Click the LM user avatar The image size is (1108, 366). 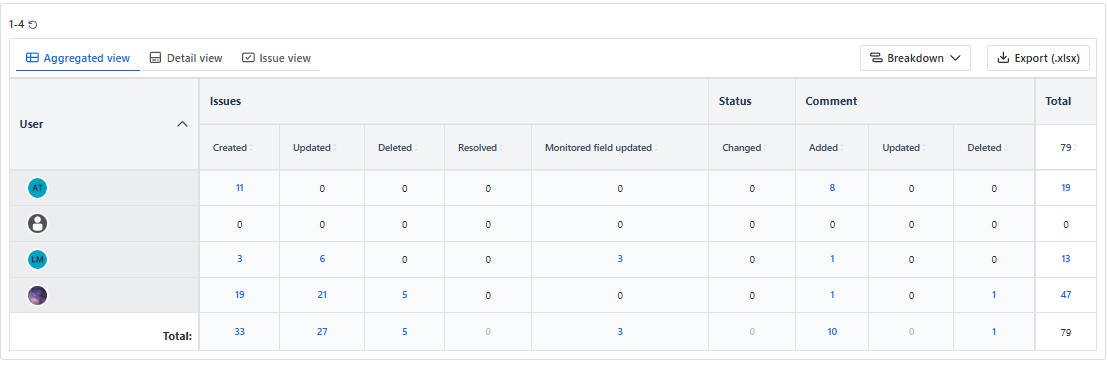[37, 259]
